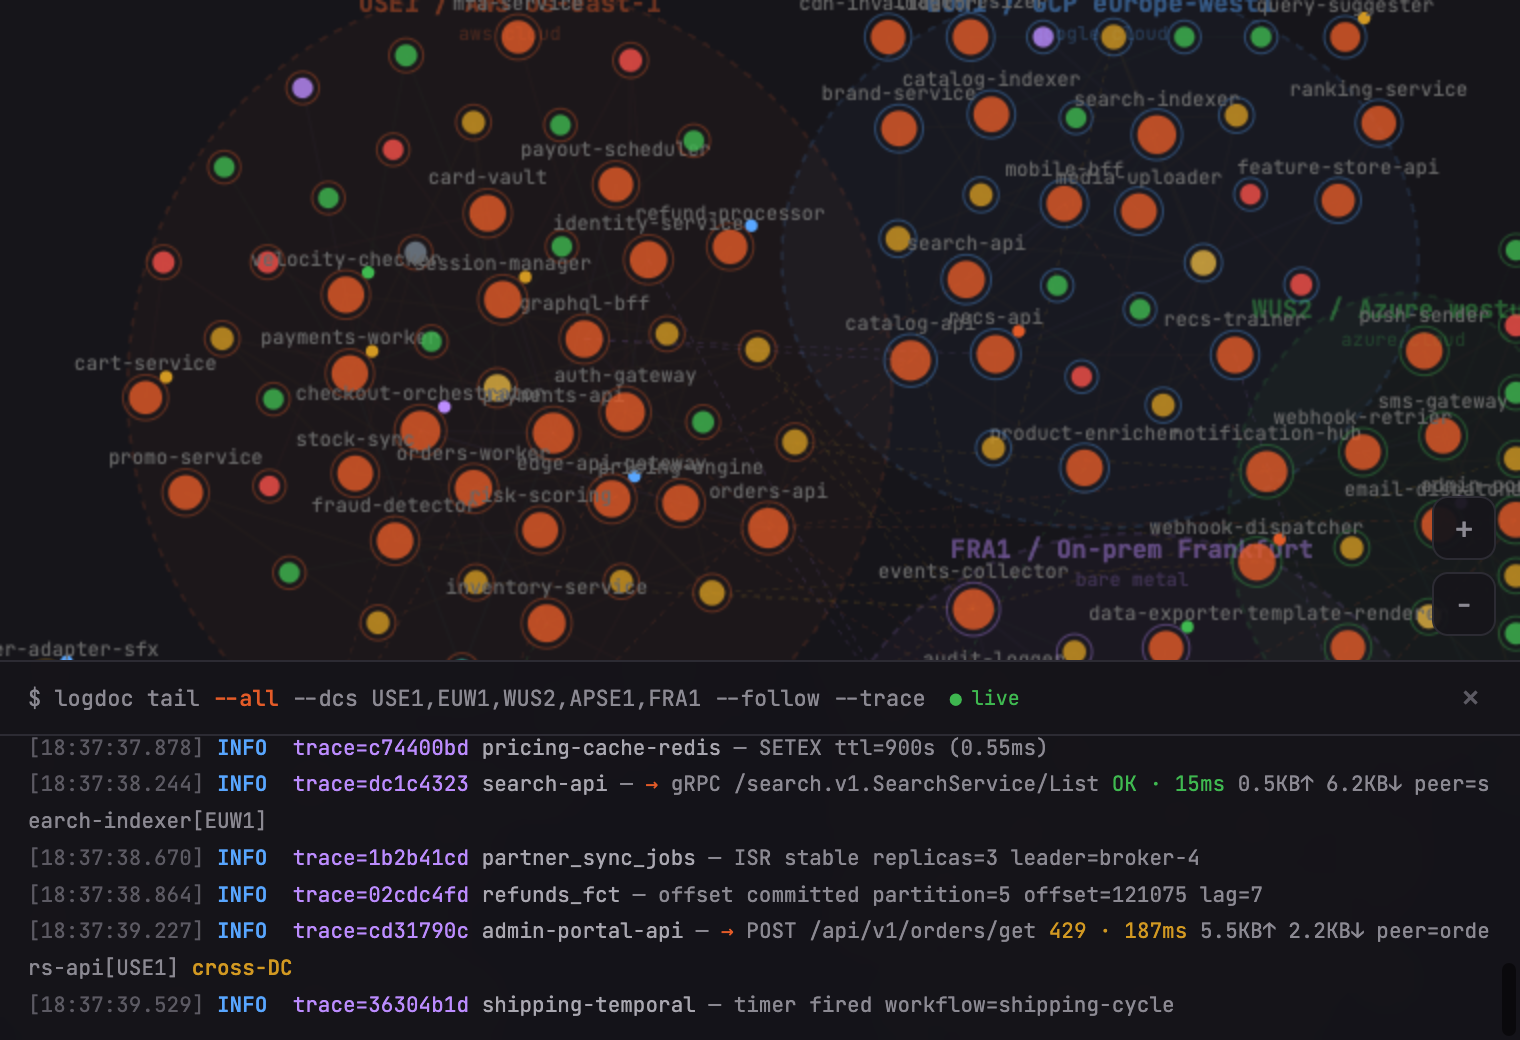Click trace=1b2b41cd in the partner_sync_jobs log line
1520x1040 pixels.
click(x=381, y=858)
